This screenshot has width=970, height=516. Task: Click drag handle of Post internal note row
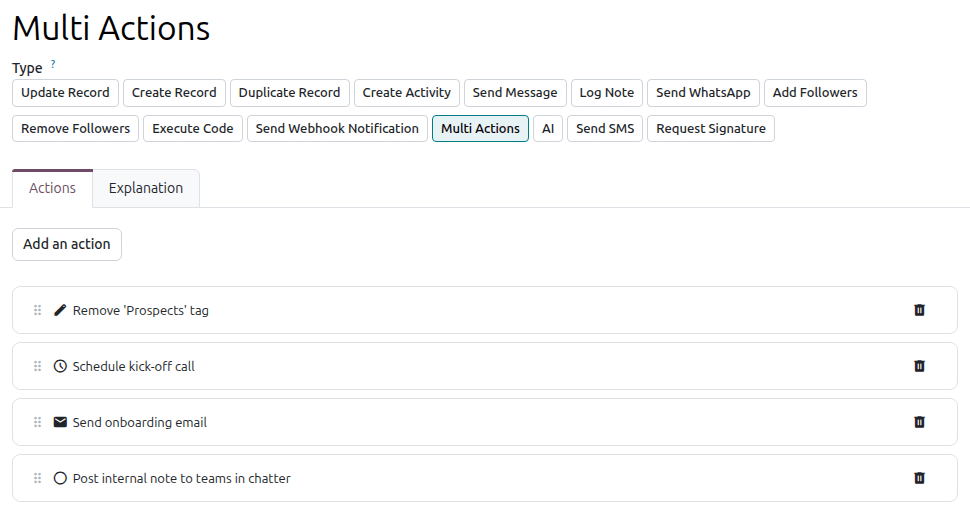37,478
